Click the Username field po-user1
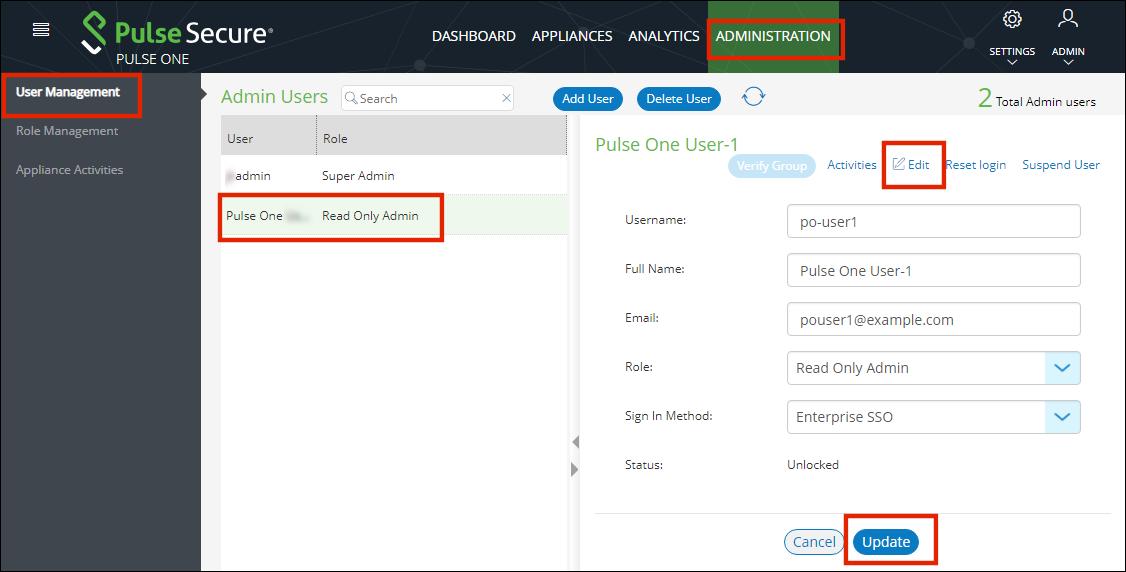Viewport: 1126px width, 572px height. click(934, 221)
